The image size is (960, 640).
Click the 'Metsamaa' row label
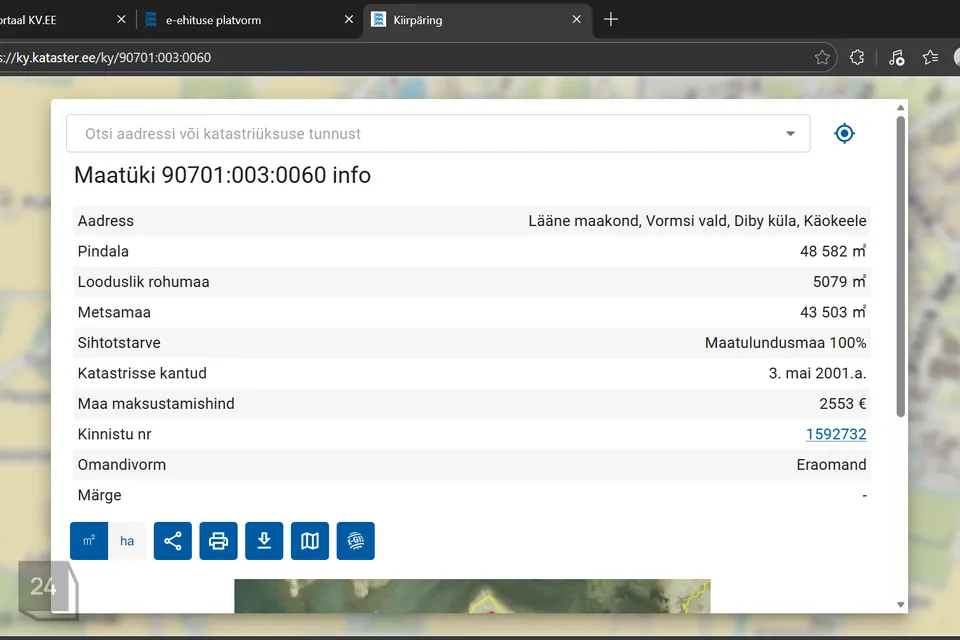click(114, 312)
